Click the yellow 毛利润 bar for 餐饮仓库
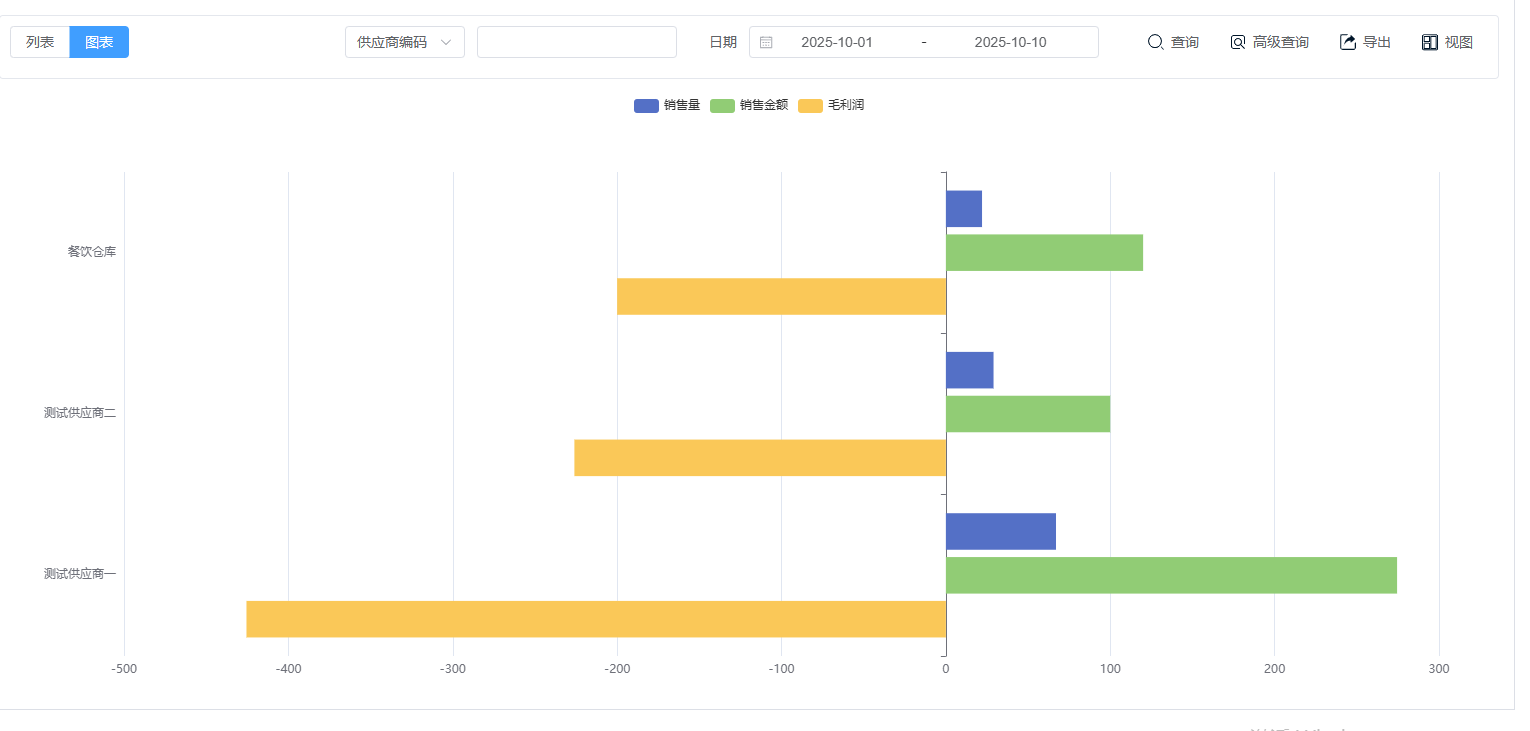1530x731 pixels. [x=781, y=296]
